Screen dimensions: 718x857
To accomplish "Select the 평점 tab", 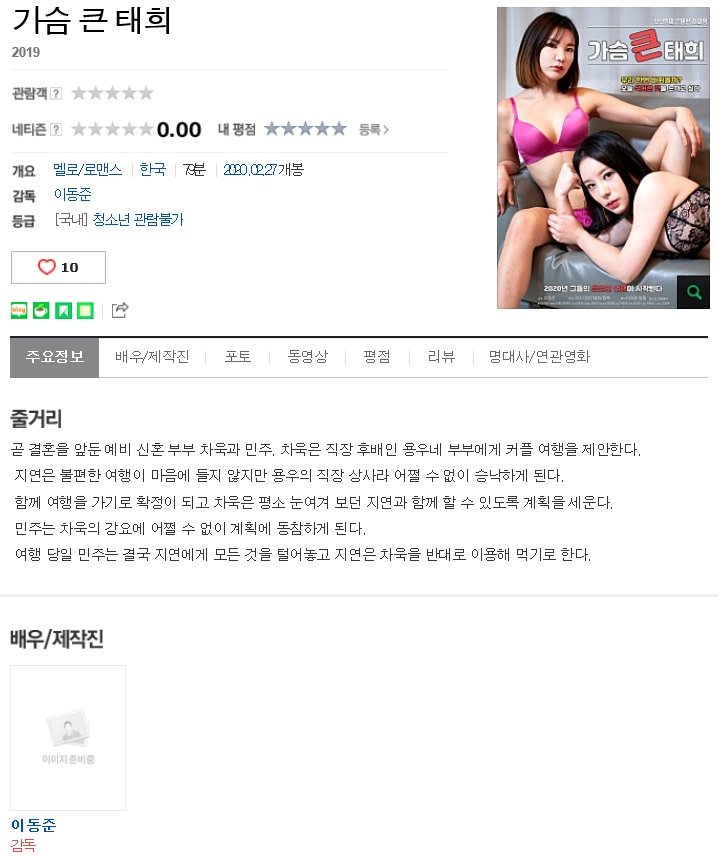I will (377, 357).
